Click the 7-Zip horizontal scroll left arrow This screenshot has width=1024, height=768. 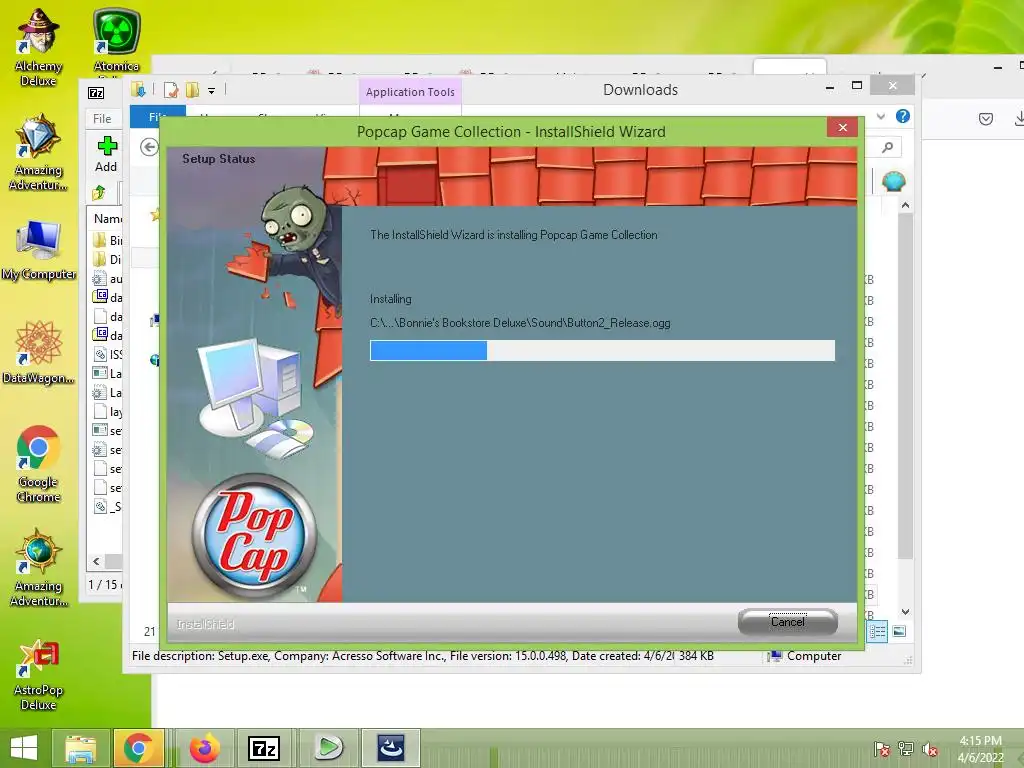click(x=96, y=561)
